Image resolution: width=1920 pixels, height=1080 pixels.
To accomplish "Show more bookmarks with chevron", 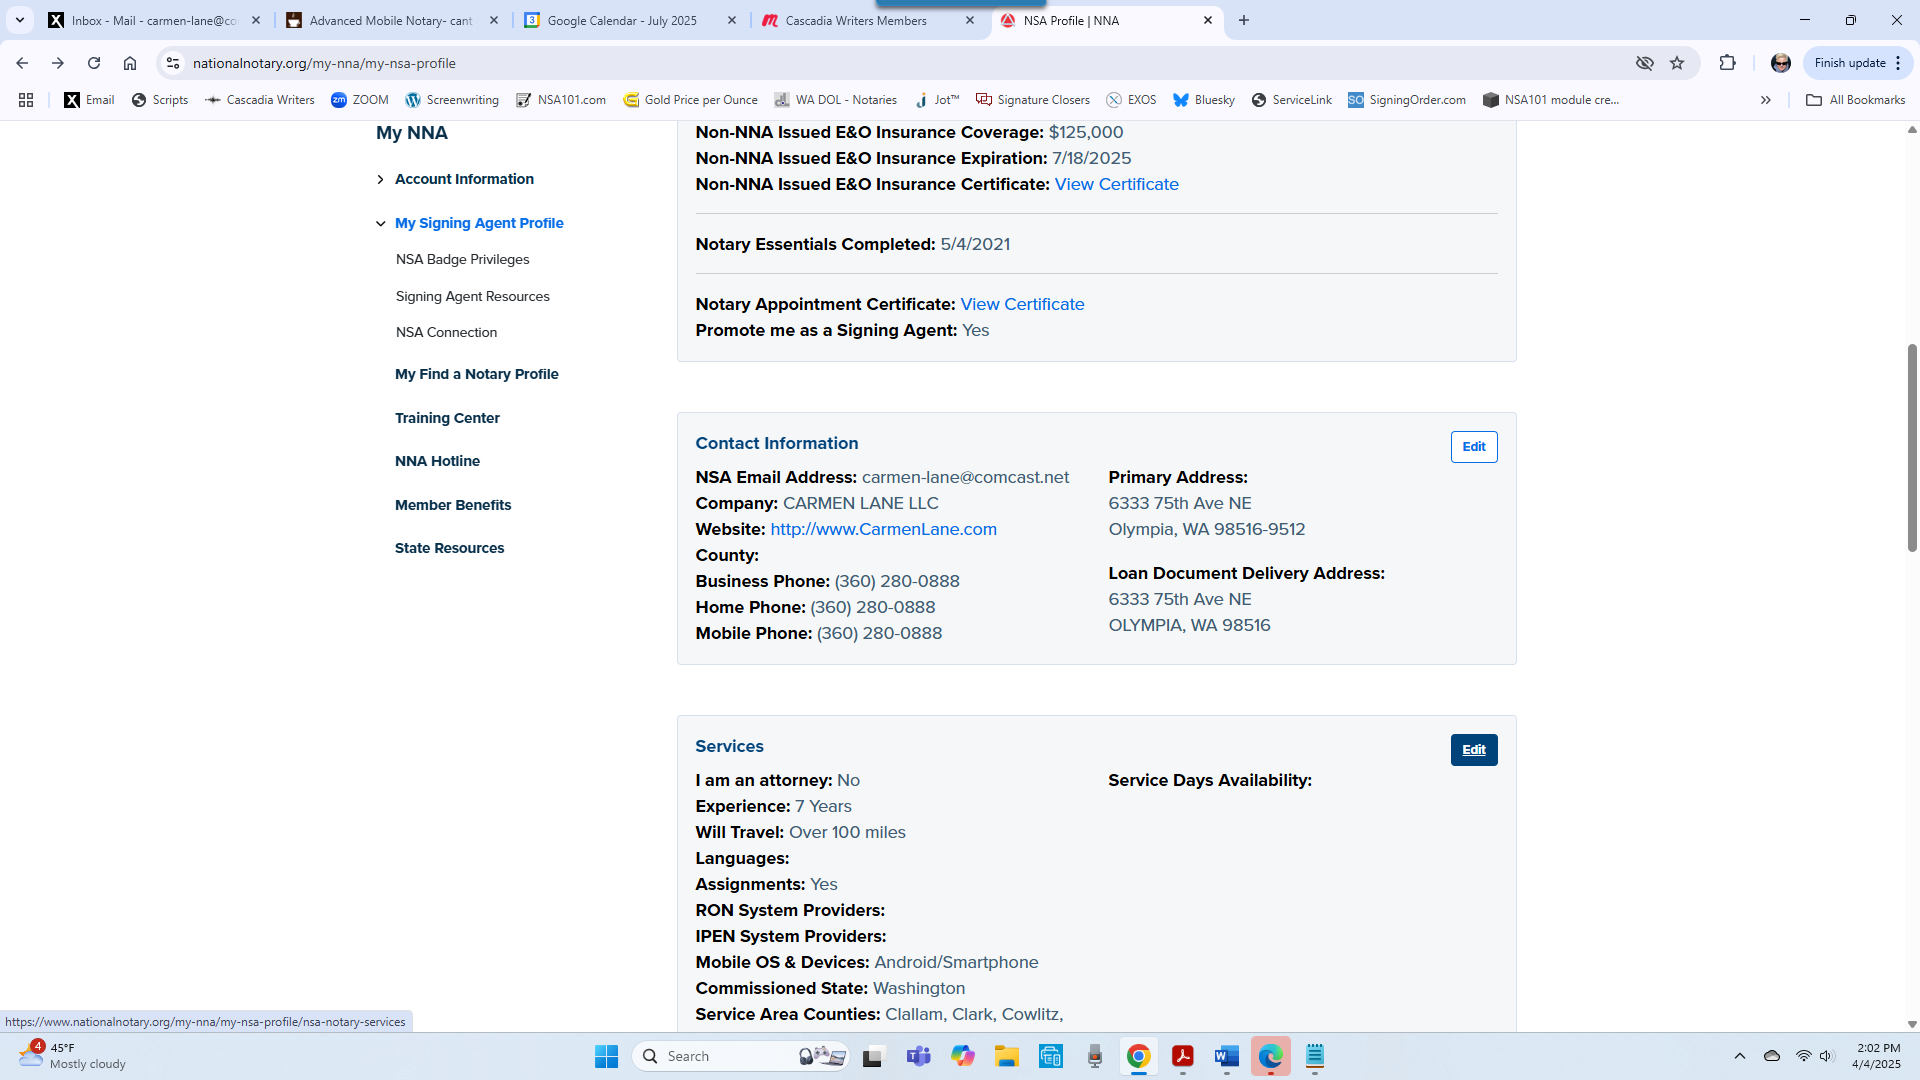I will (x=1766, y=100).
